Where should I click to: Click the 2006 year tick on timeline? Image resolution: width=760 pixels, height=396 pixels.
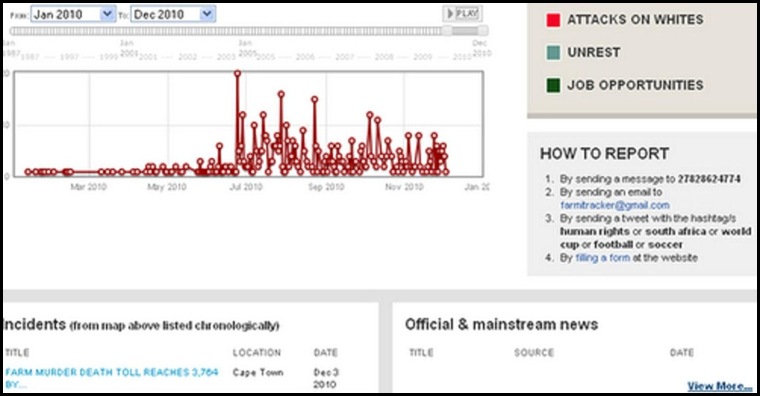(x=305, y=57)
